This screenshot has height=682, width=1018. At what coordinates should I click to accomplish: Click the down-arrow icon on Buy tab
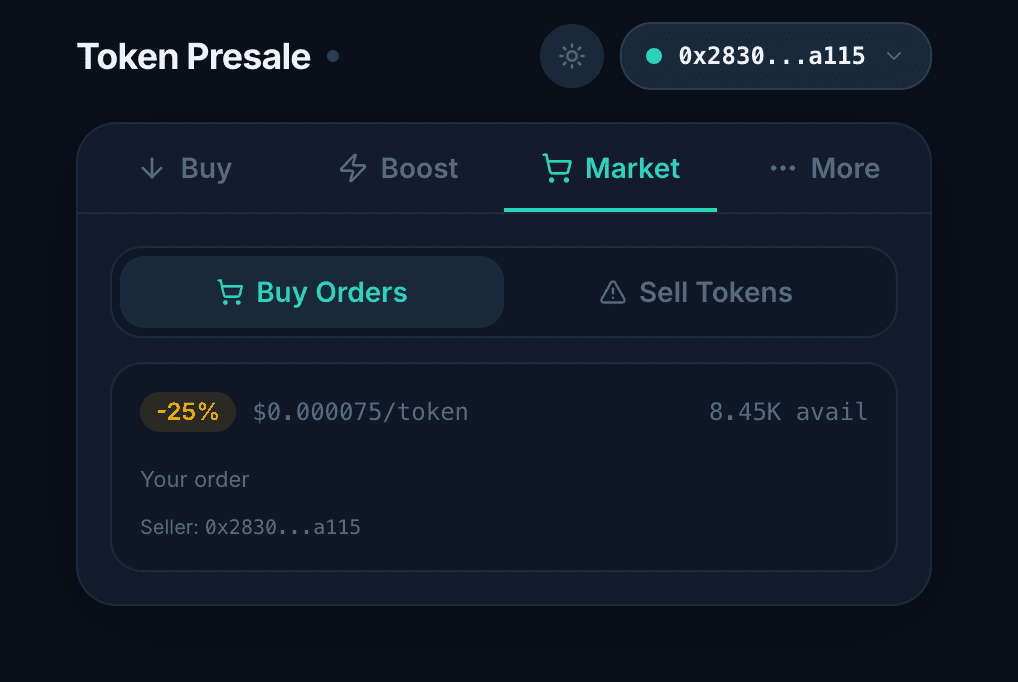[x=152, y=168]
